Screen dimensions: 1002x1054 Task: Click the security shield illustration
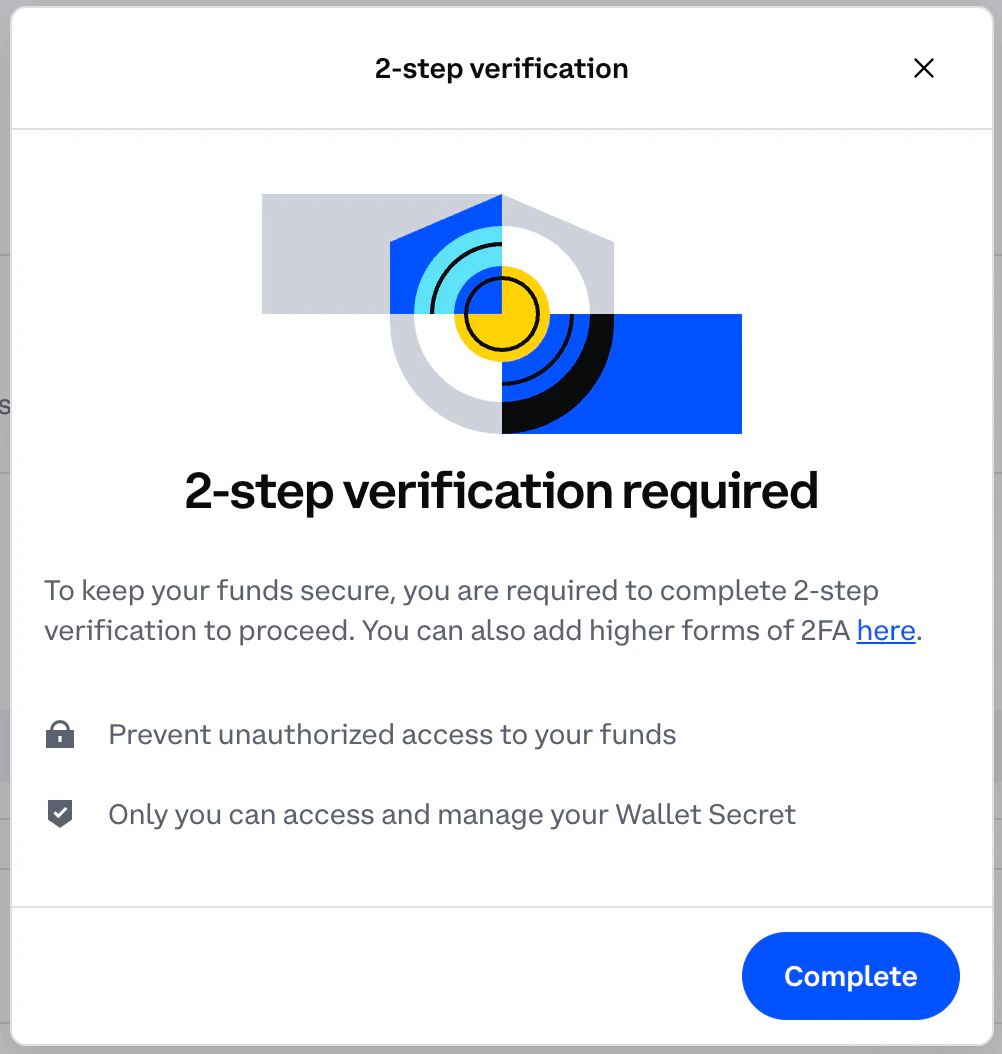click(x=500, y=313)
